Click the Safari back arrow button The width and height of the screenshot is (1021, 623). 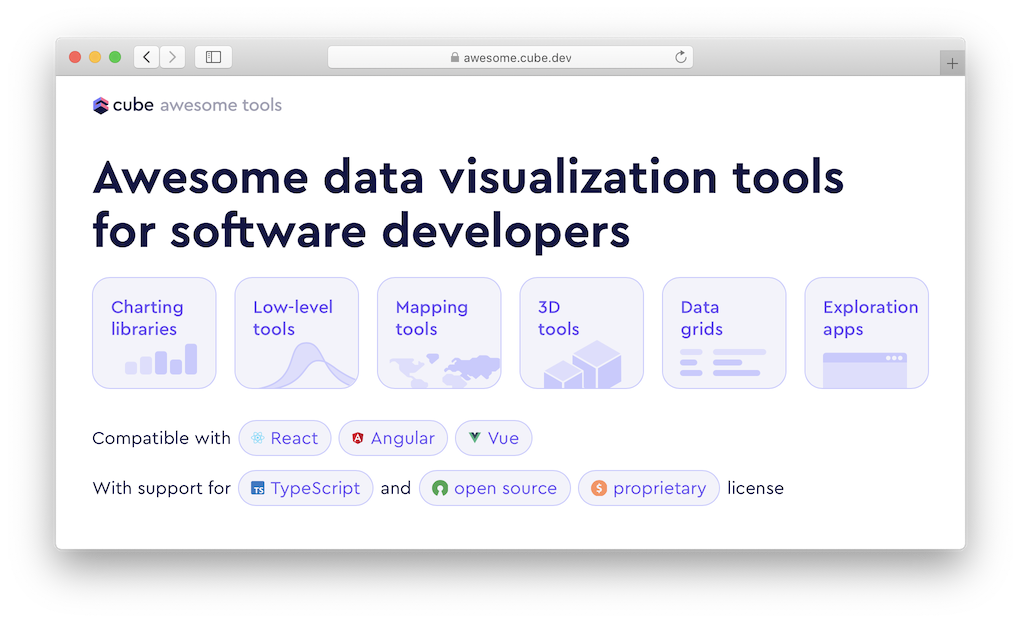point(147,57)
